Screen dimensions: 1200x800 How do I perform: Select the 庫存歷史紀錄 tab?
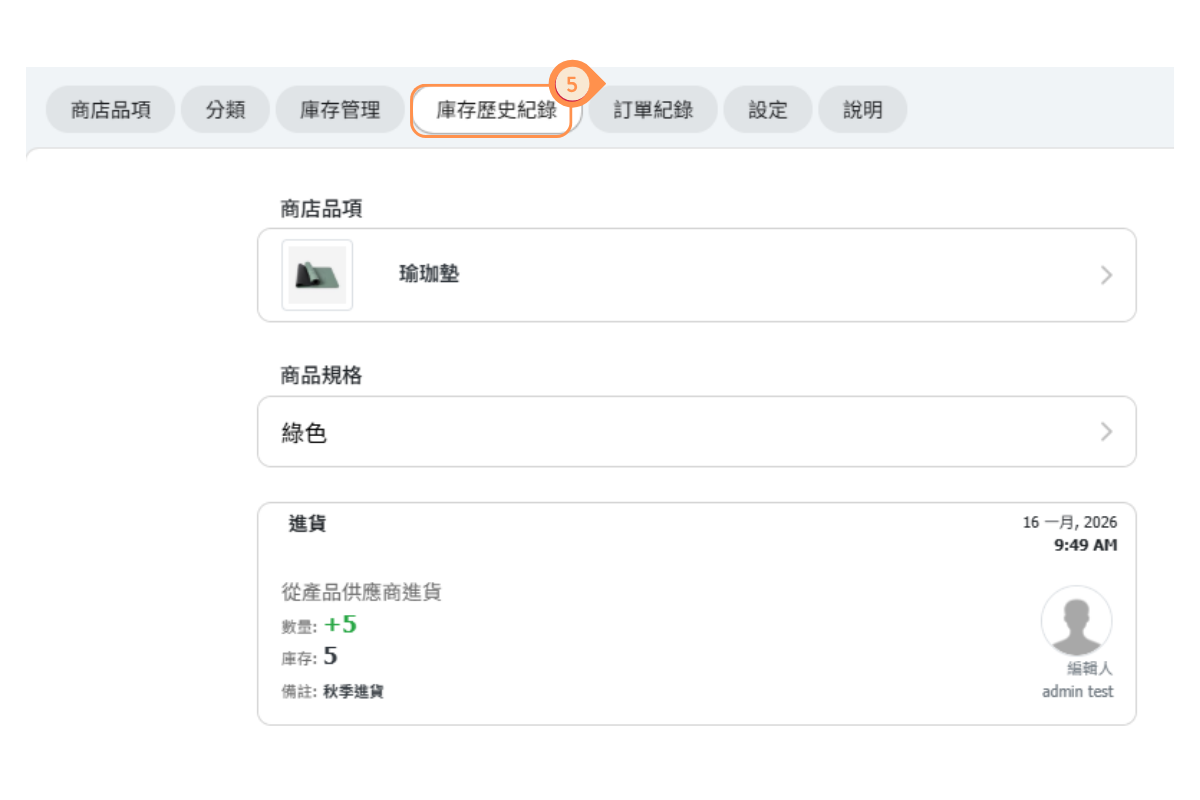coord(495,110)
